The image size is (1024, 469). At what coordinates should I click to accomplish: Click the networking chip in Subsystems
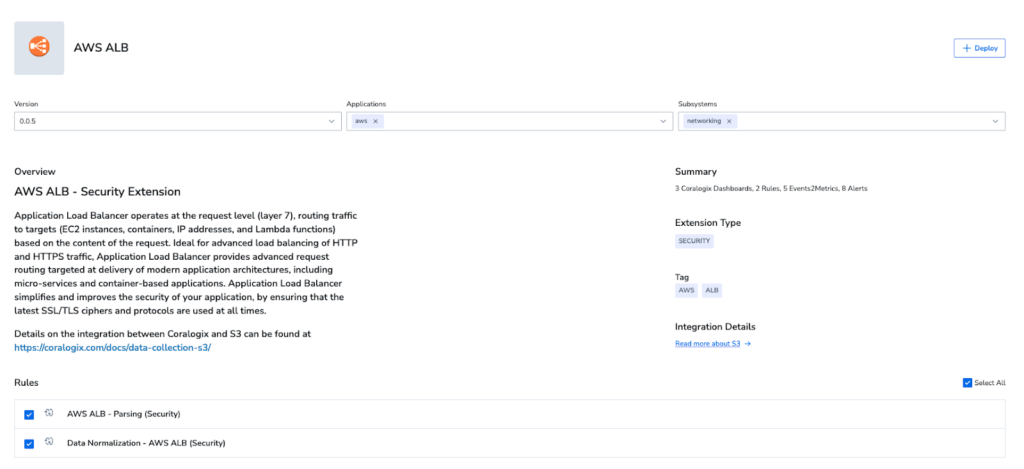click(x=711, y=121)
